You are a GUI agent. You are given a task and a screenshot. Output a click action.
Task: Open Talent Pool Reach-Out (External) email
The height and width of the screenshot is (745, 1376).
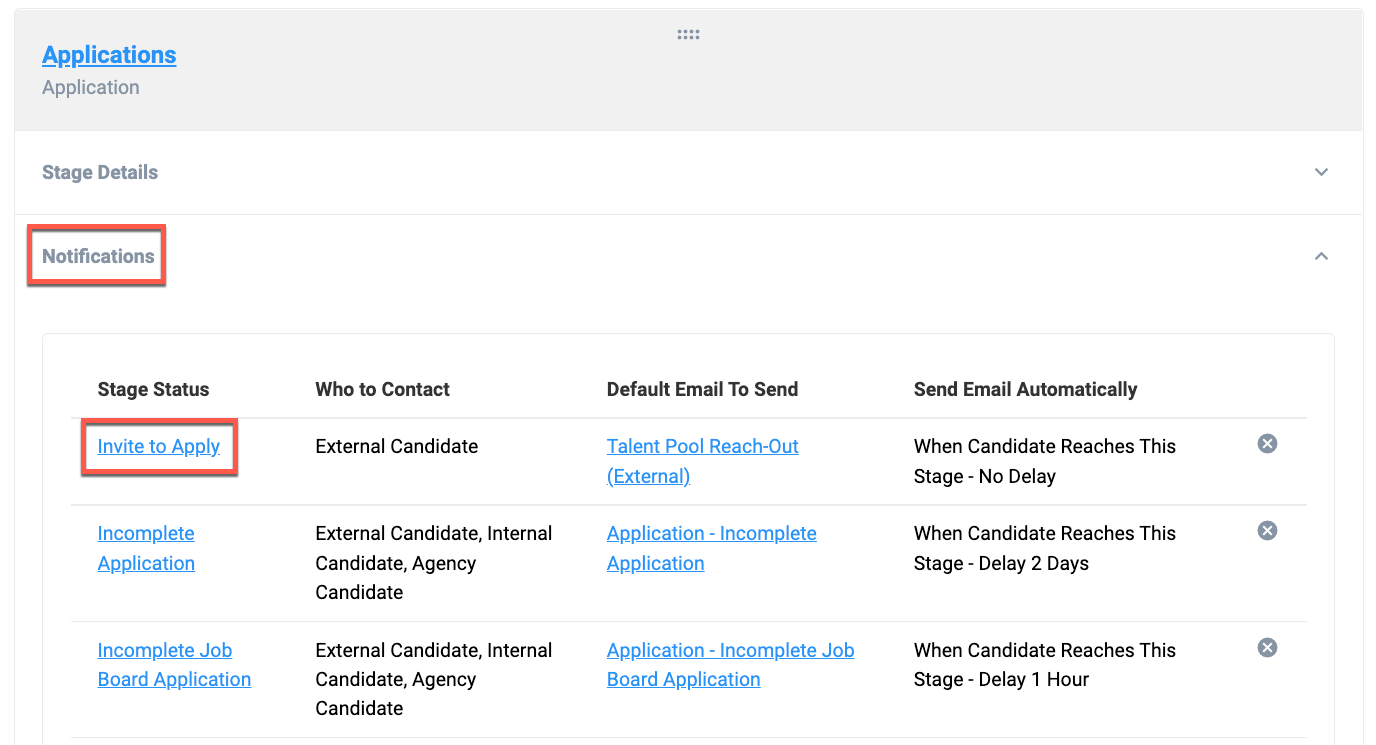point(702,461)
